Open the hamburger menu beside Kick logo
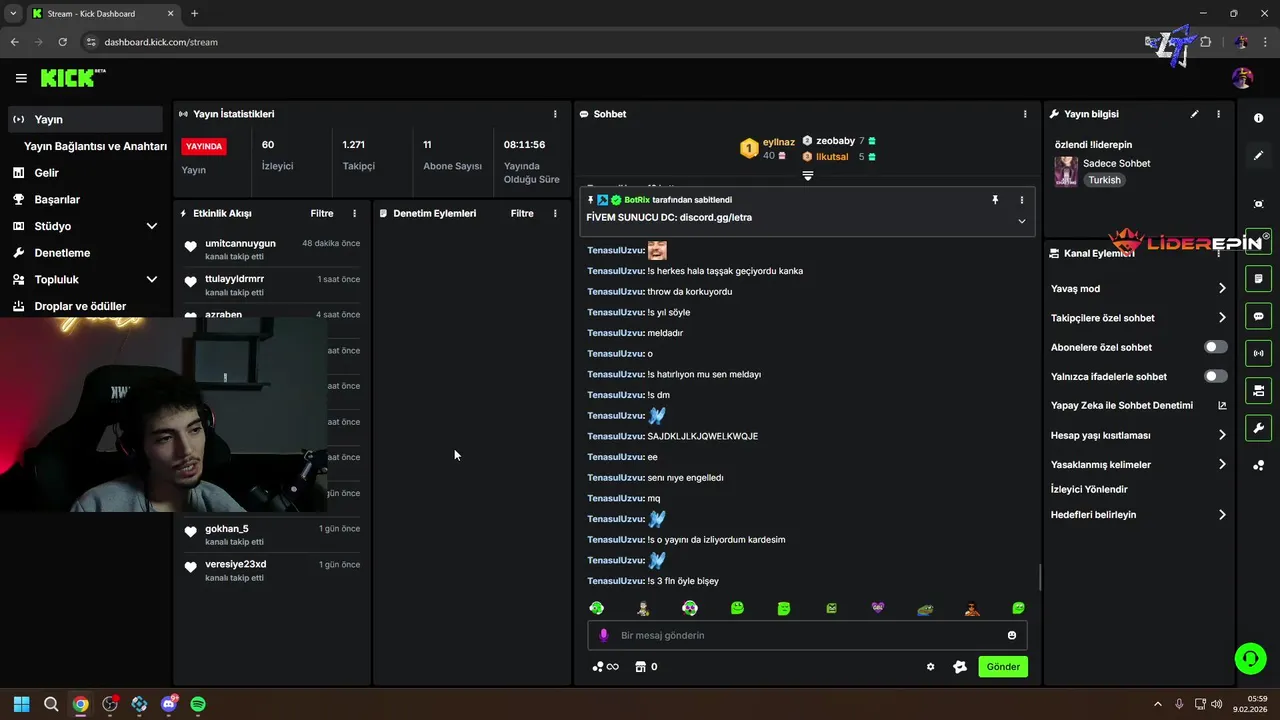The width and height of the screenshot is (1280, 720). [21, 78]
